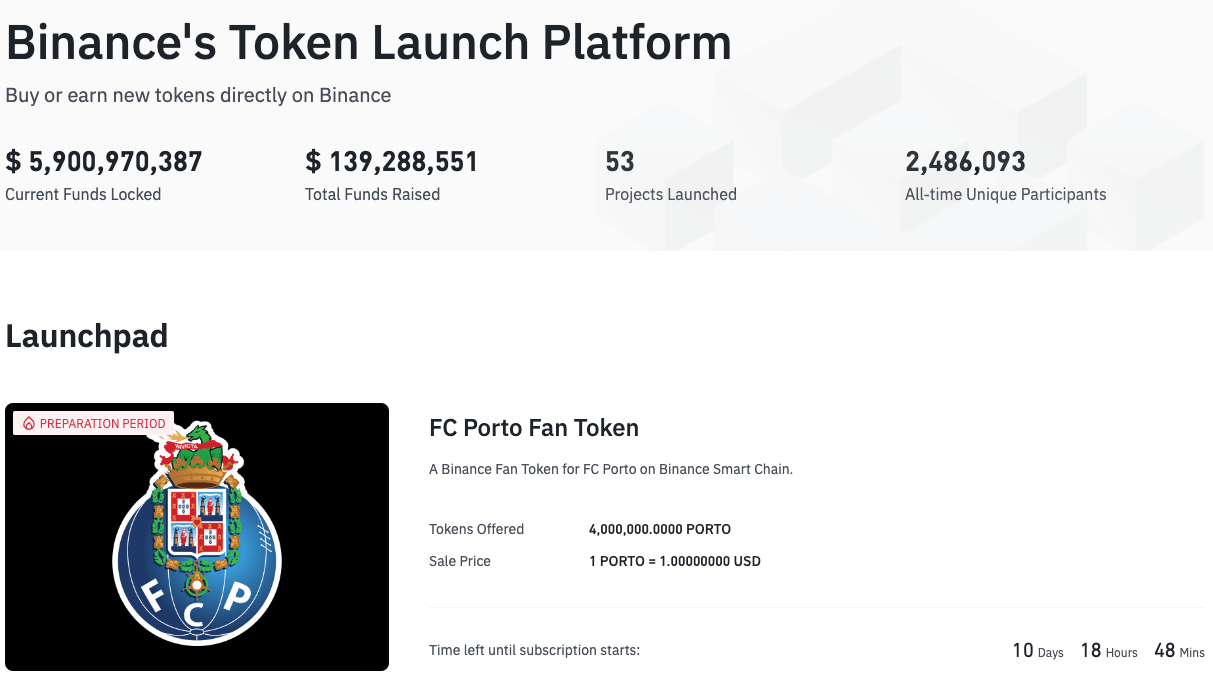Click the 2,486,093 unique participants number
This screenshot has height=678, width=1213.
(x=965, y=162)
